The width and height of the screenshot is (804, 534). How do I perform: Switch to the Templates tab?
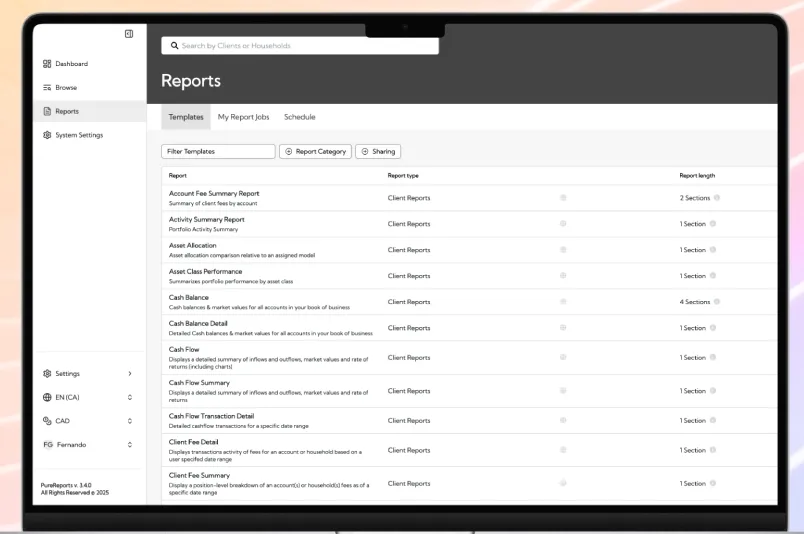(186, 117)
